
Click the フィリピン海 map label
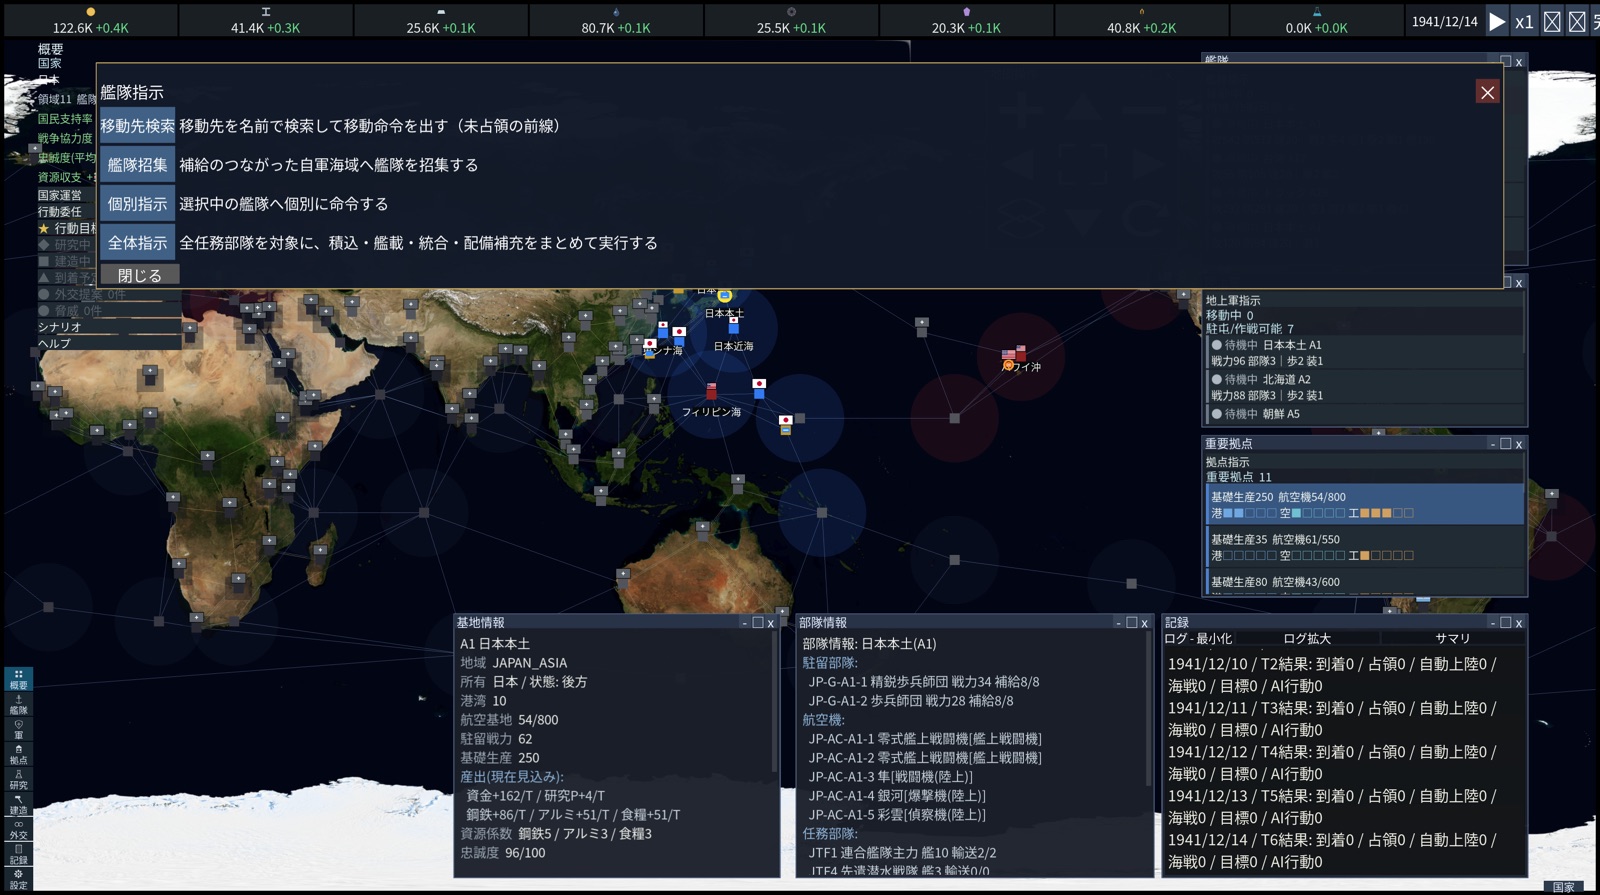point(711,412)
